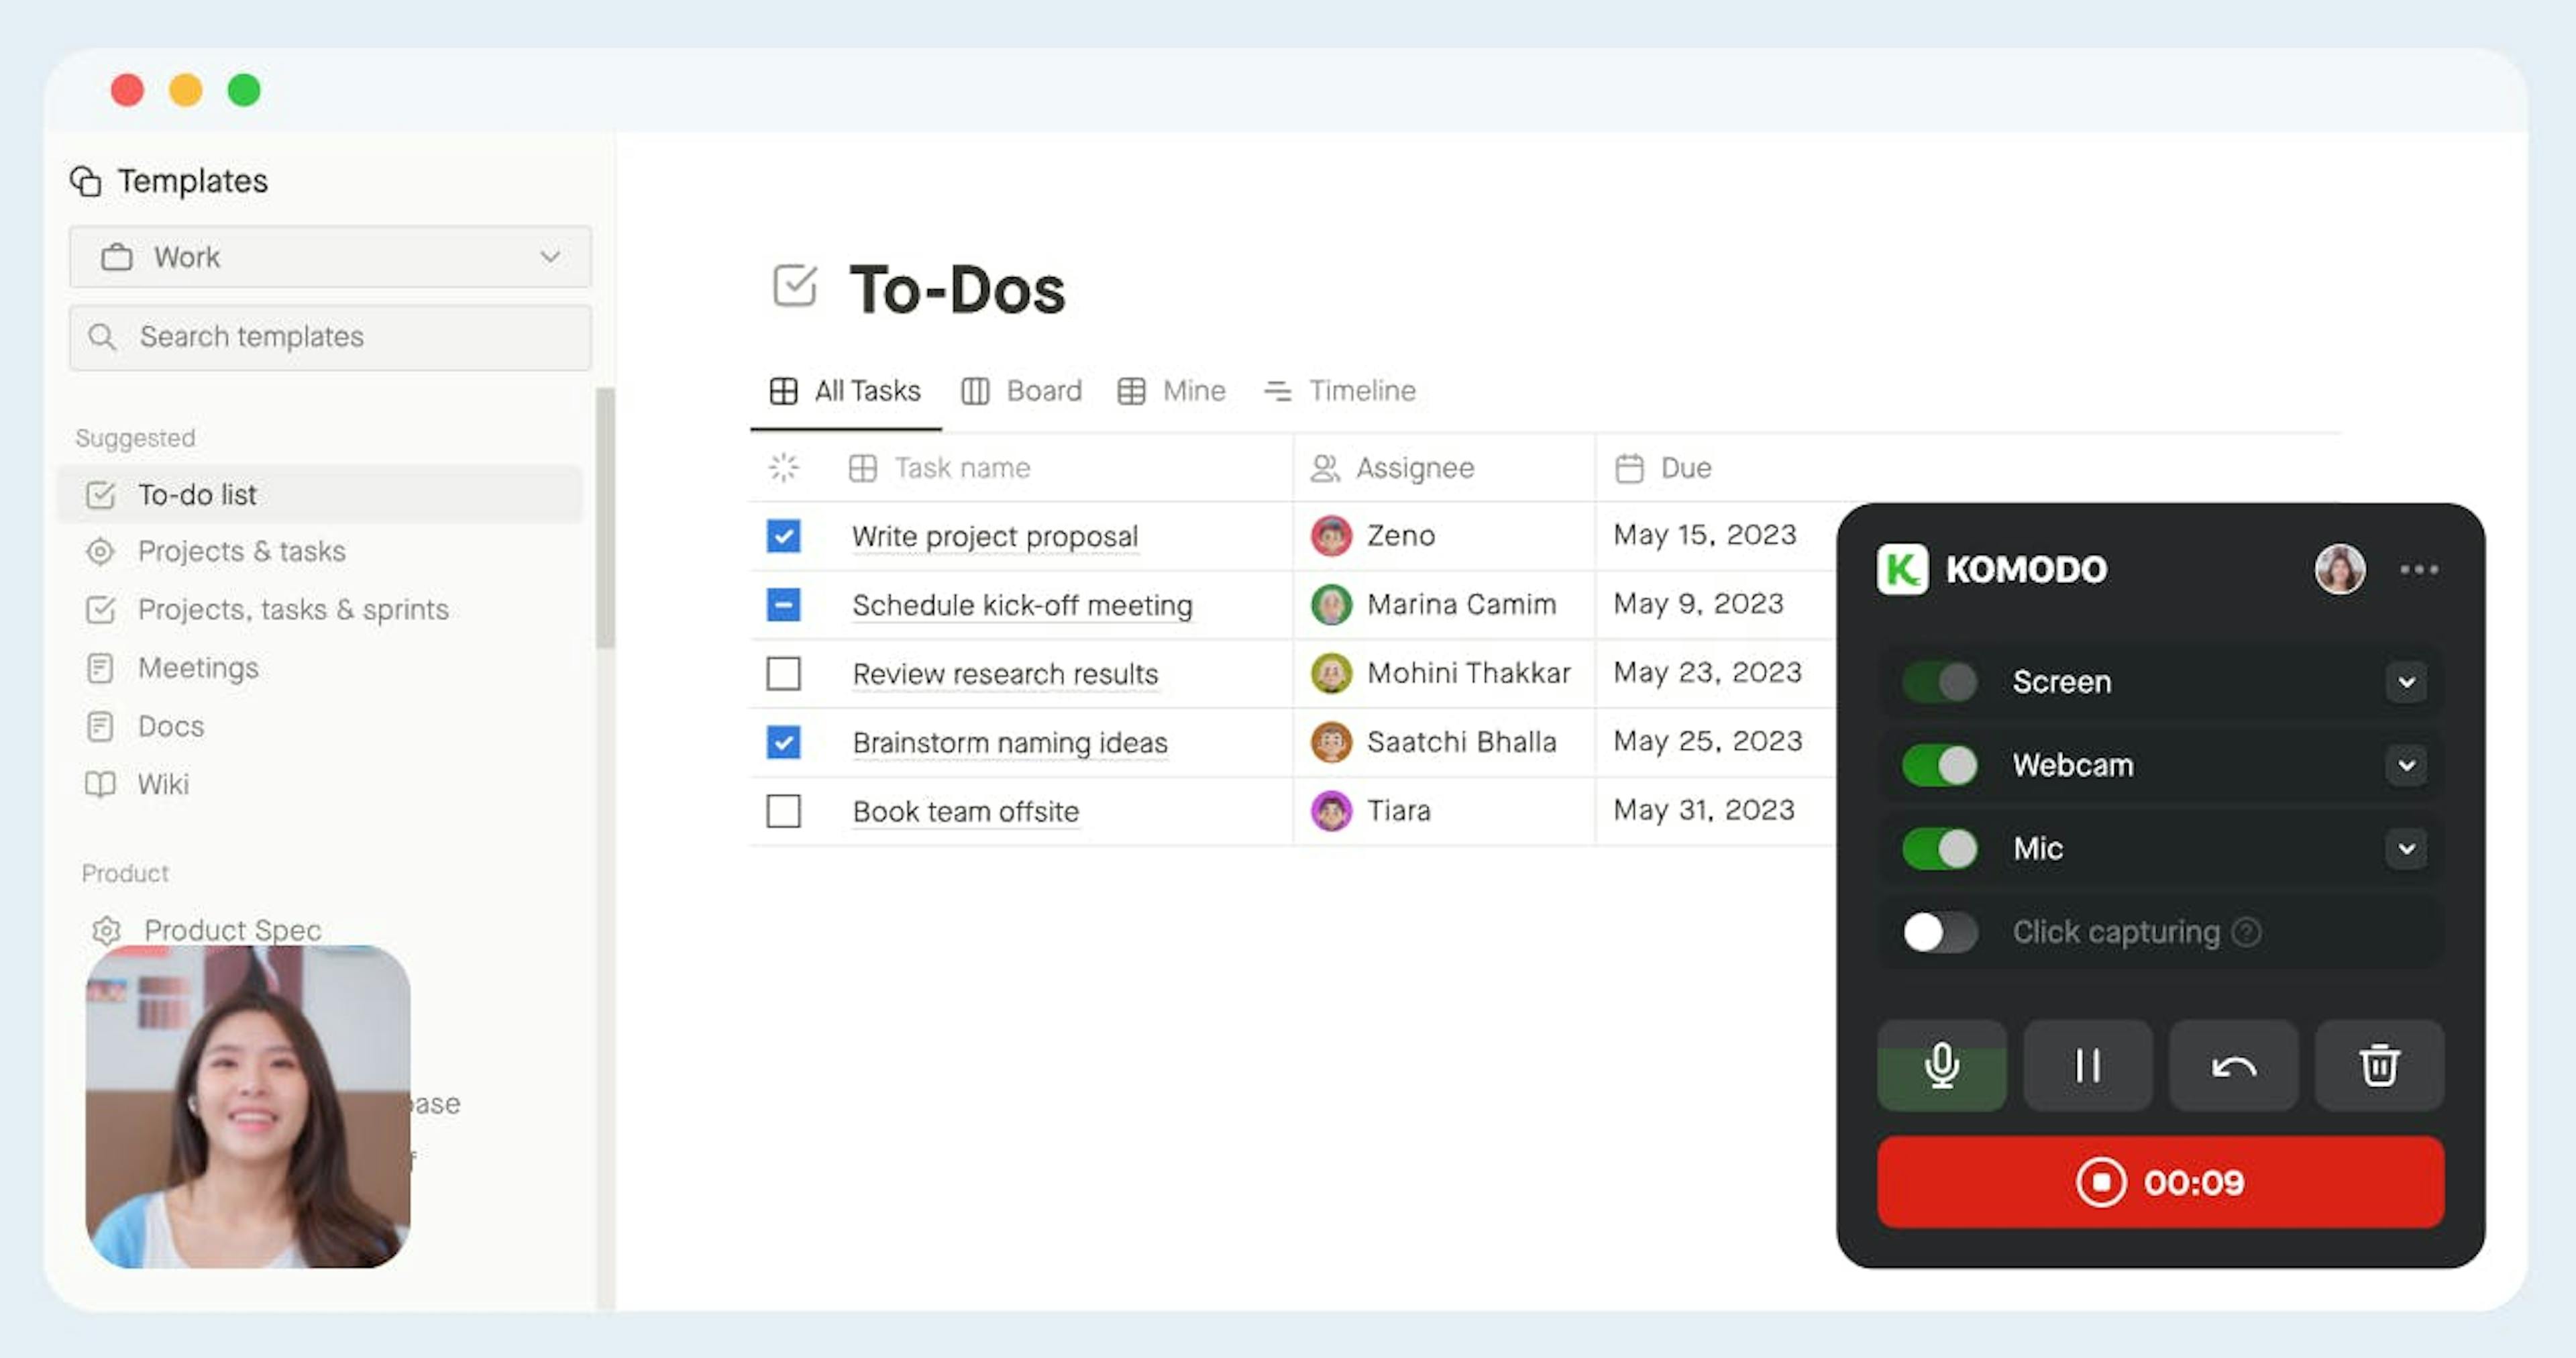Viewport: 2576px width, 1358px height.
Task: Open Review research results task
Action: click(x=1005, y=674)
